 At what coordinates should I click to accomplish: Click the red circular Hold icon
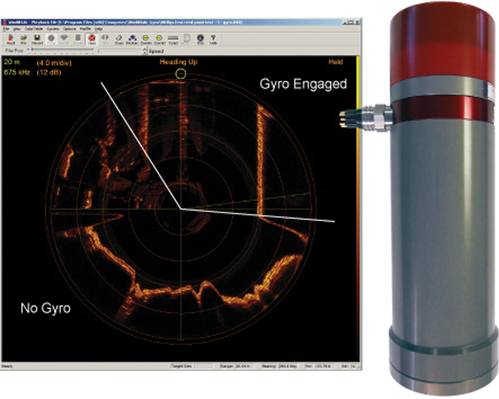point(92,39)
